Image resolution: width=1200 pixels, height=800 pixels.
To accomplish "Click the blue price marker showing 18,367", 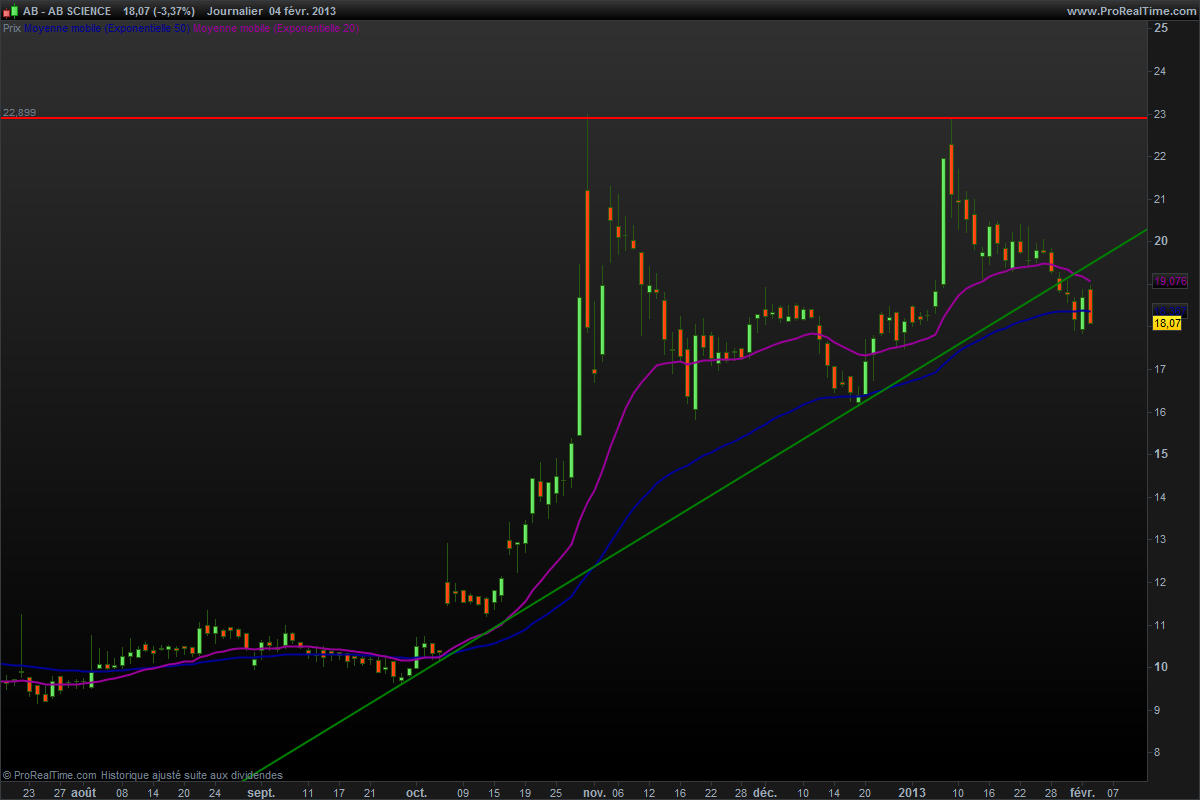I will click(1168, 309).
